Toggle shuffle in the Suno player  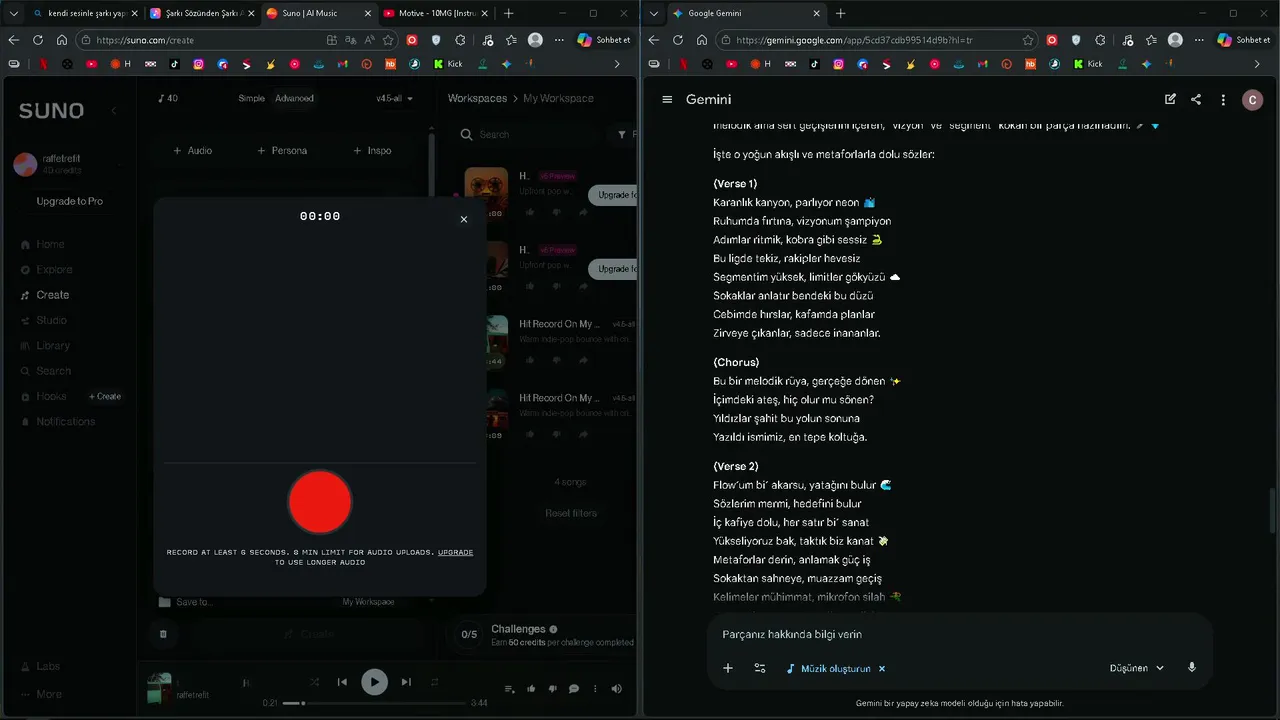point(314,682)
